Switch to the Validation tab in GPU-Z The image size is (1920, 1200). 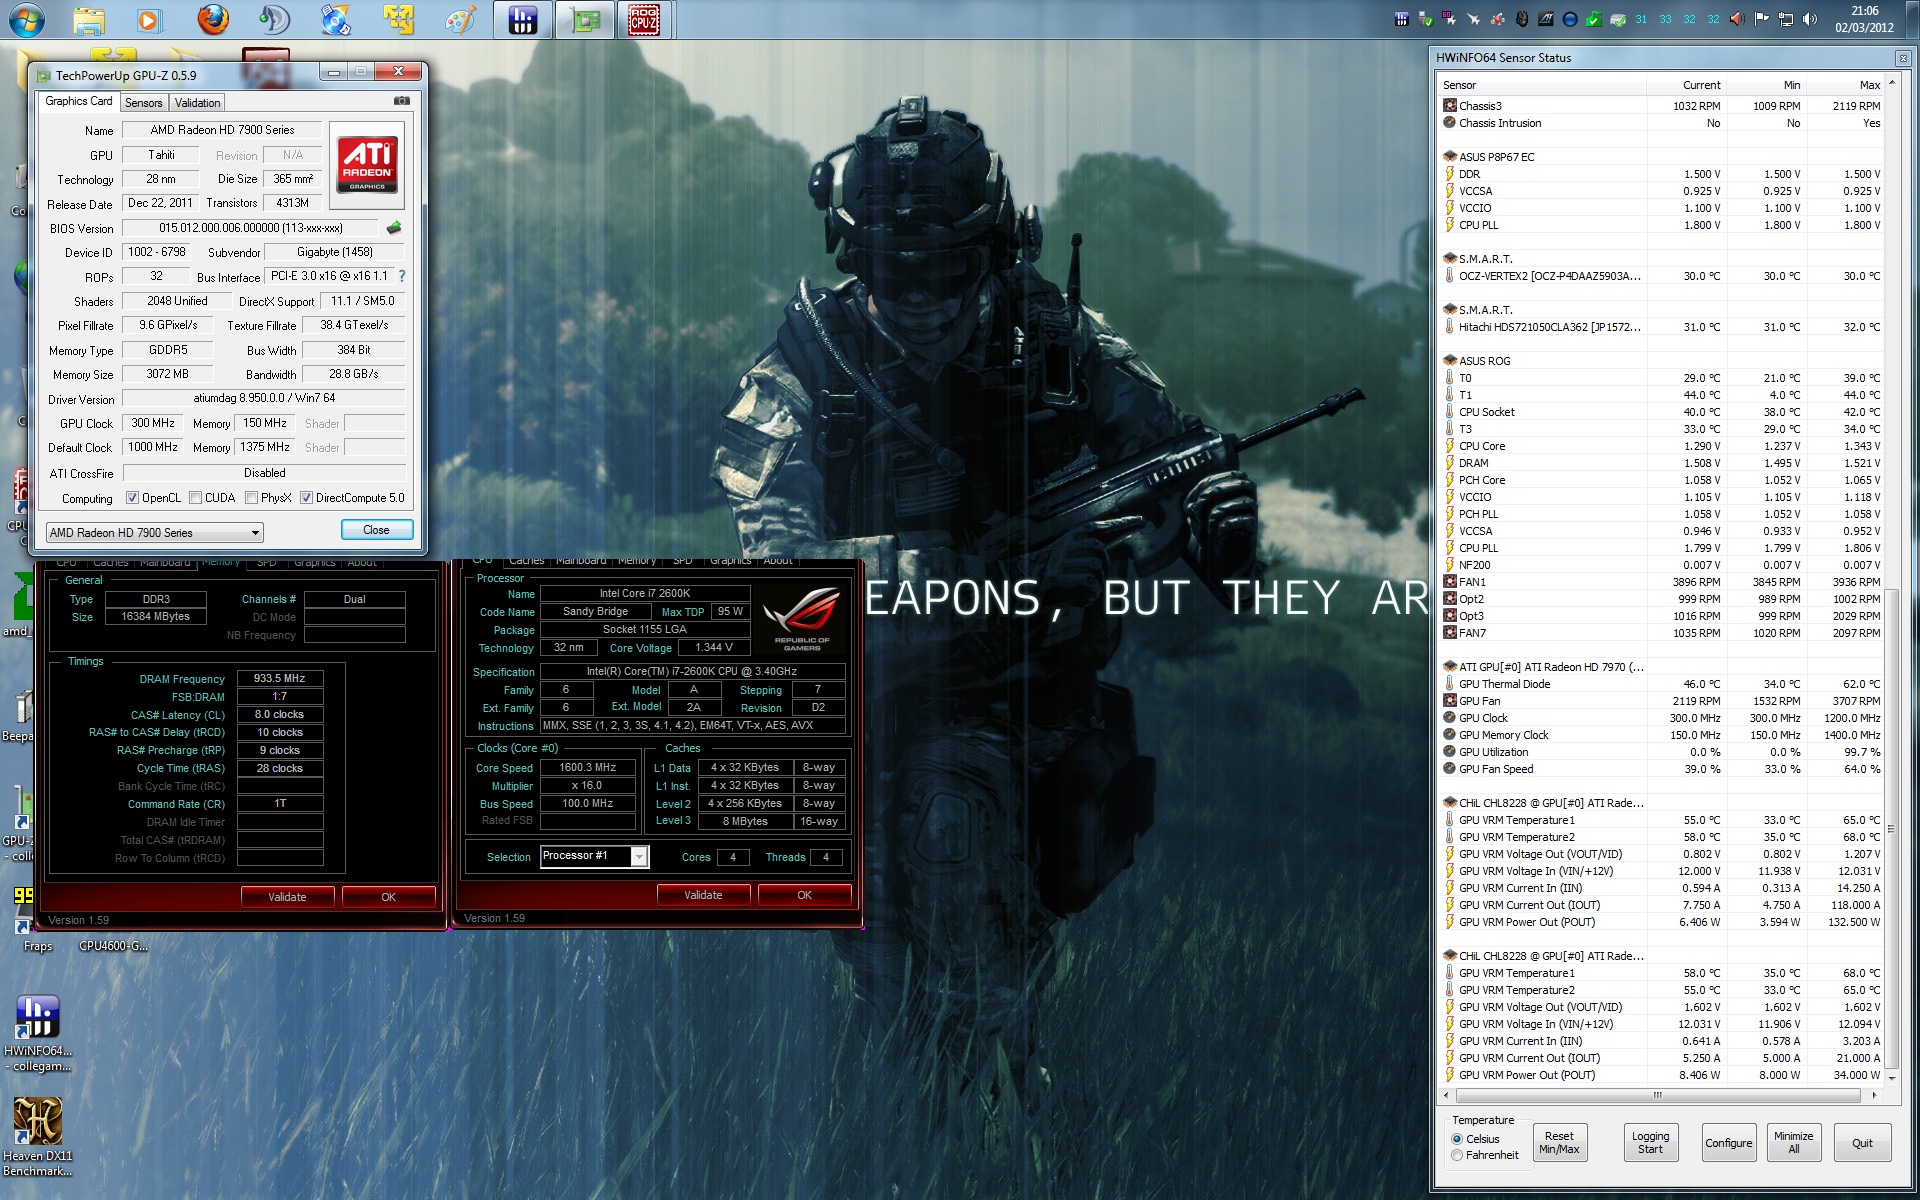click(x=197, y=103)
